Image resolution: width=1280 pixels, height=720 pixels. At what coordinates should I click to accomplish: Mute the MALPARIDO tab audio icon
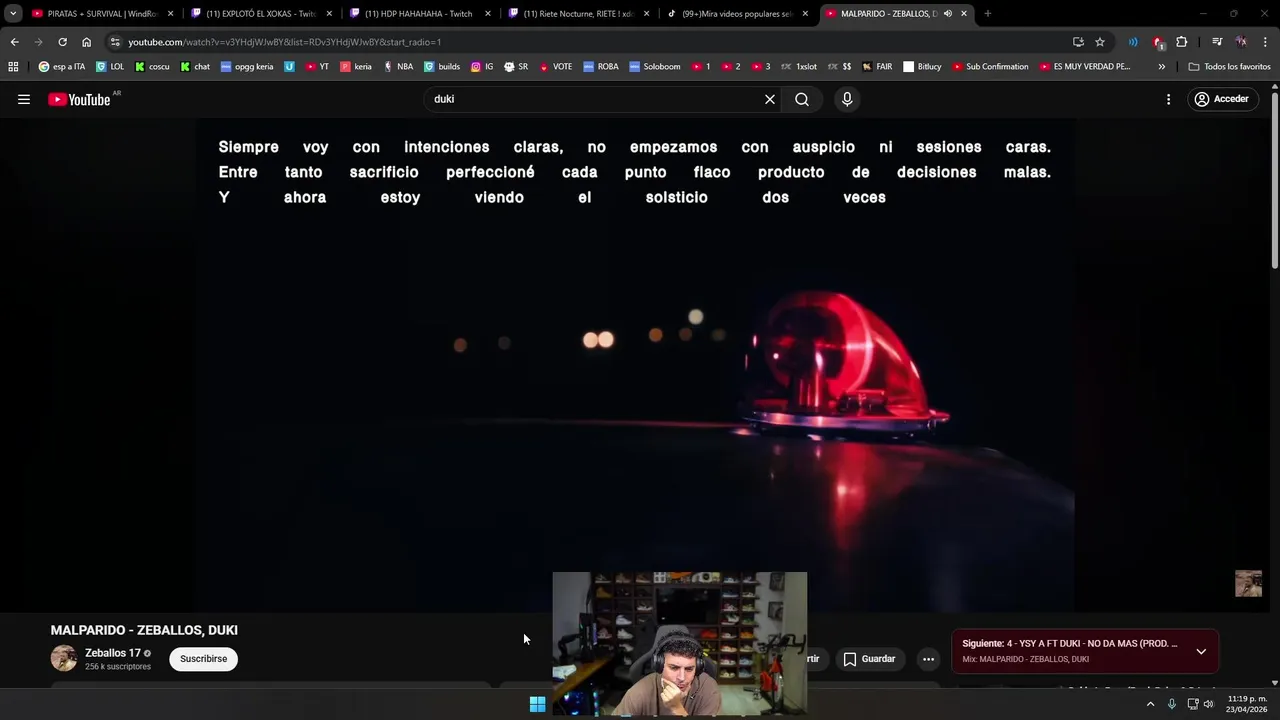coord(948,14)
